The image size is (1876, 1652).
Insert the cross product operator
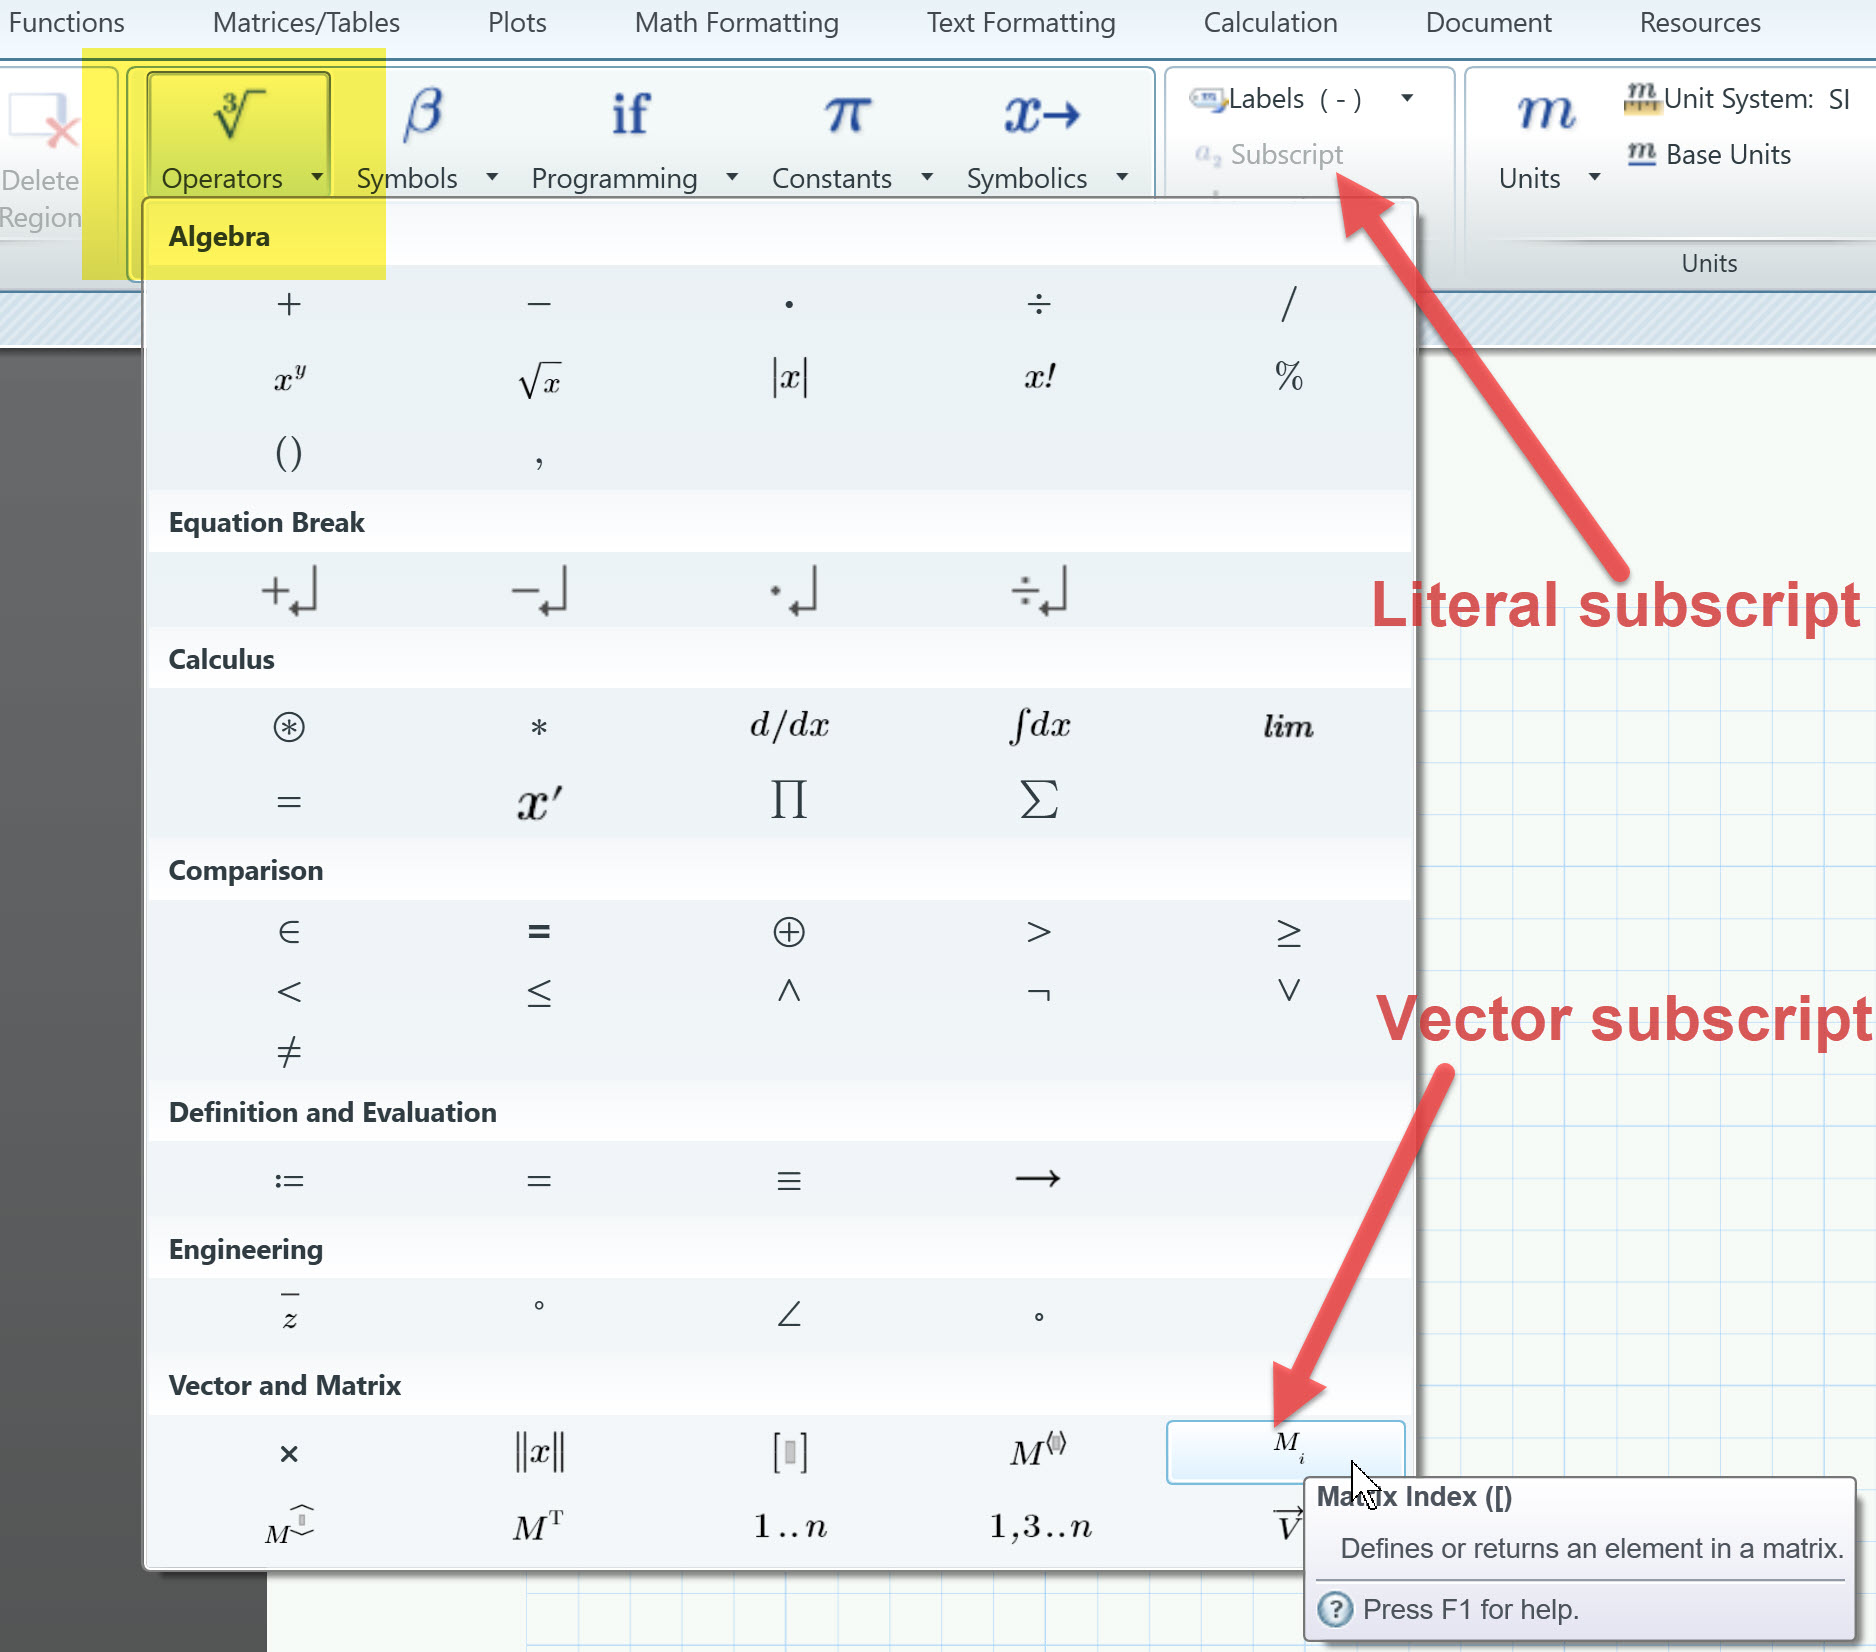click(289, 1454)
